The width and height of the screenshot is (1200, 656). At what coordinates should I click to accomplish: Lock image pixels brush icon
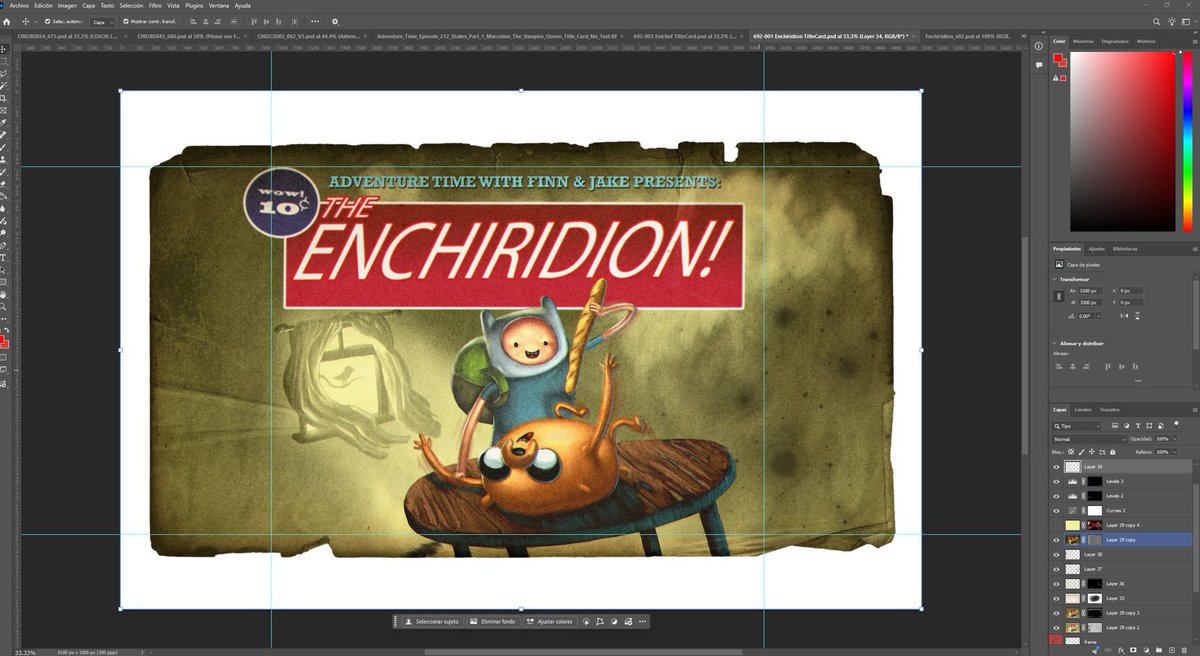[x=1083, y=452]
